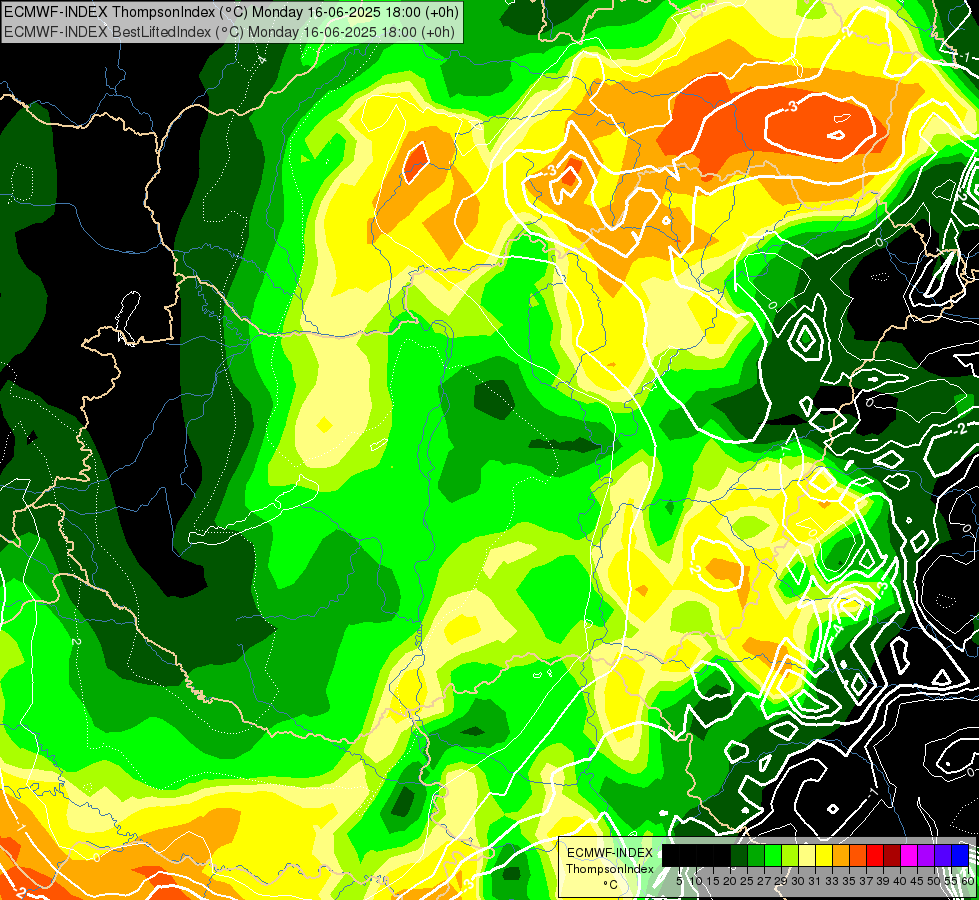Click the °C unit label in legend
This screenshot has width=979, height=900.
click(x=610, y=885)
